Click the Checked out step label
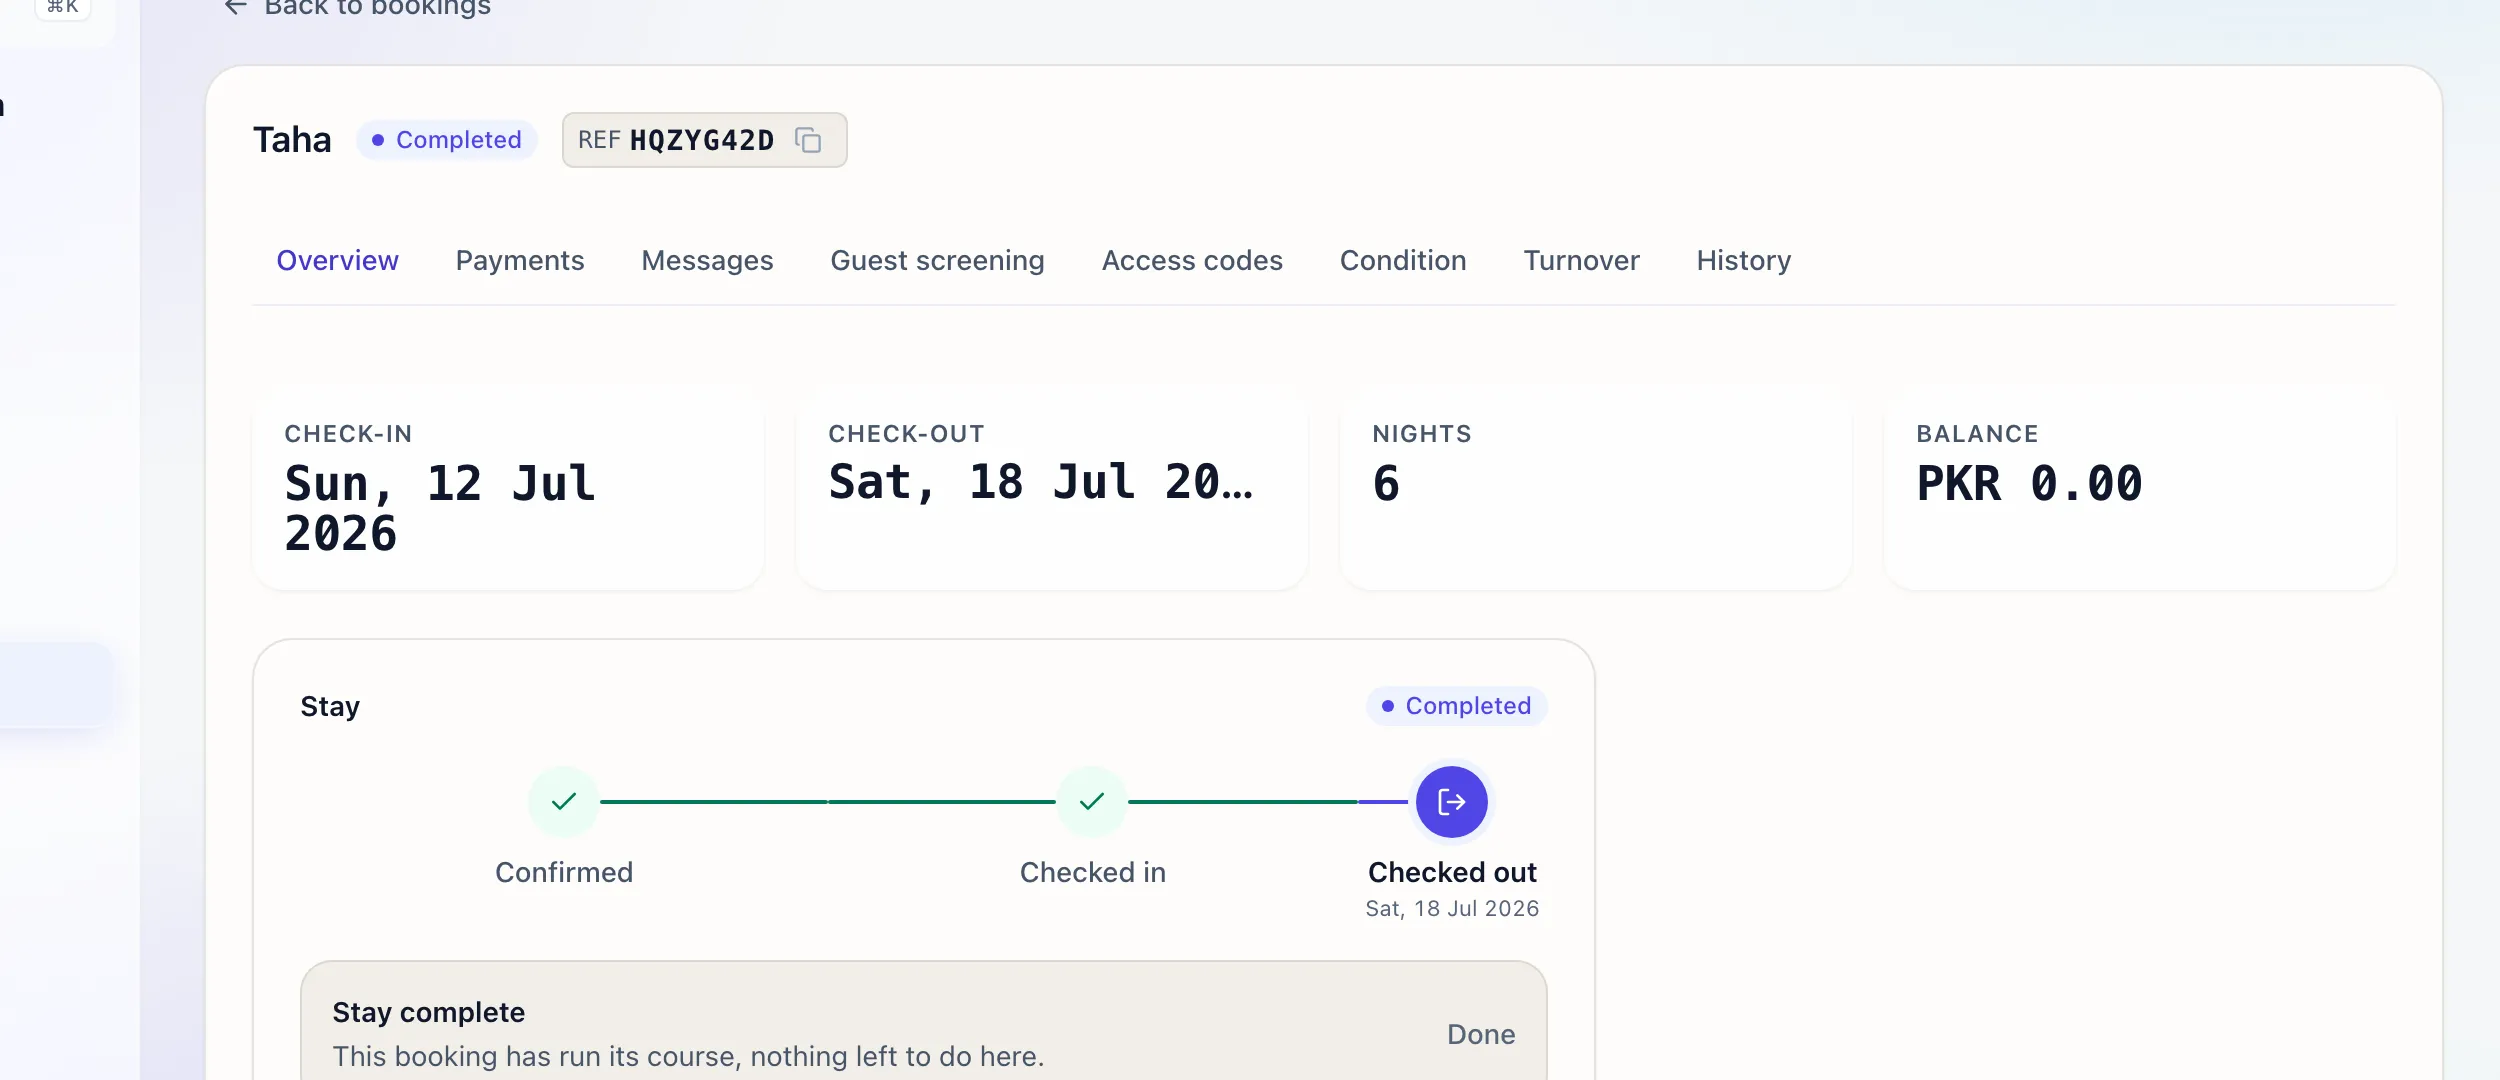 click(x=1452, y=872)
